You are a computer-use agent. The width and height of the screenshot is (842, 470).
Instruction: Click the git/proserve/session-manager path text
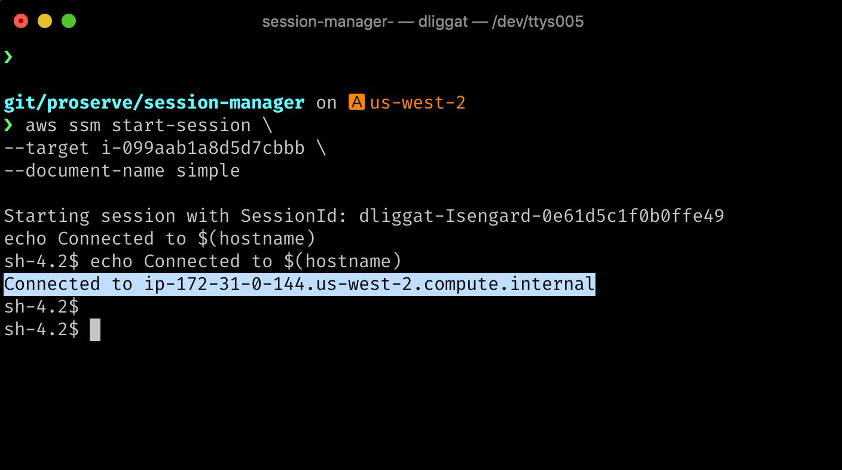(x=154, y=102)
